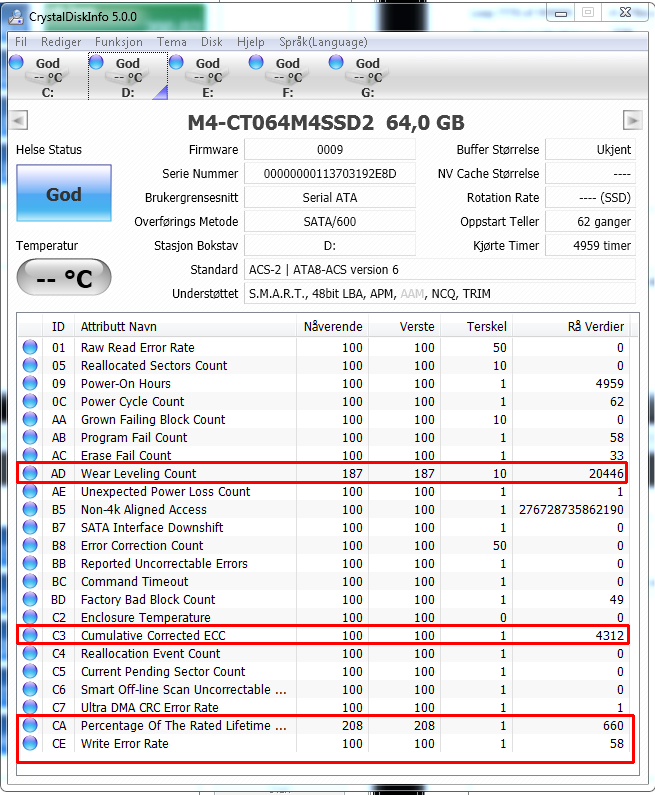The height and width of the screenshot is (795, 655).
Task: Open the Språk(Language) menu
Action: [323, 42]
